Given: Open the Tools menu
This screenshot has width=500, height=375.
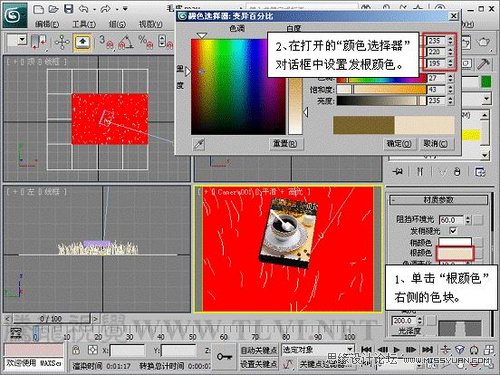Looking at the screenshot, I should pyautogui.click(x=84, y=24).
